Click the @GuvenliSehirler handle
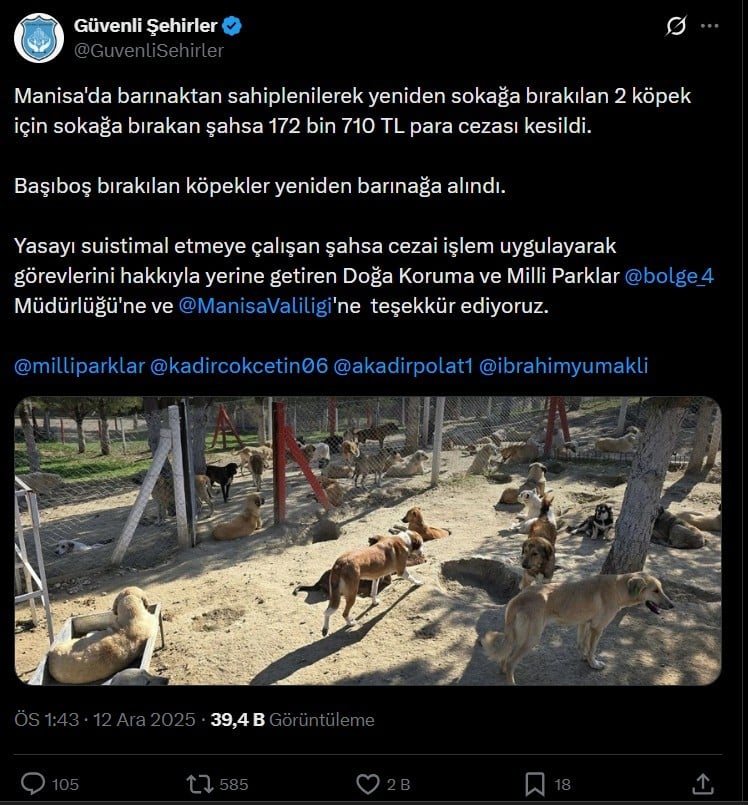 (x=149, y=50)
